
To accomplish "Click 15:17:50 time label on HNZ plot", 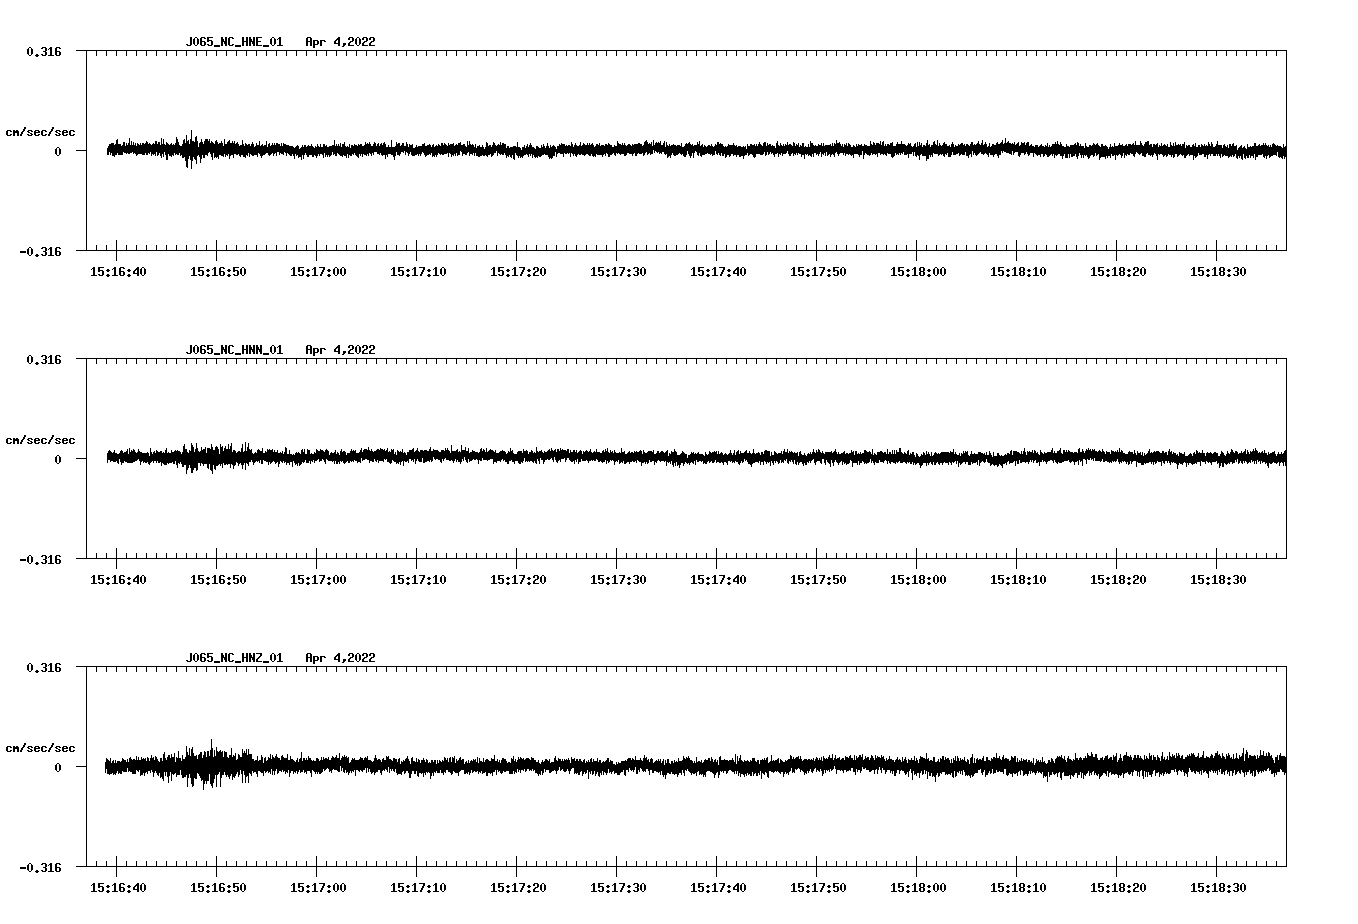I will 818,887.
